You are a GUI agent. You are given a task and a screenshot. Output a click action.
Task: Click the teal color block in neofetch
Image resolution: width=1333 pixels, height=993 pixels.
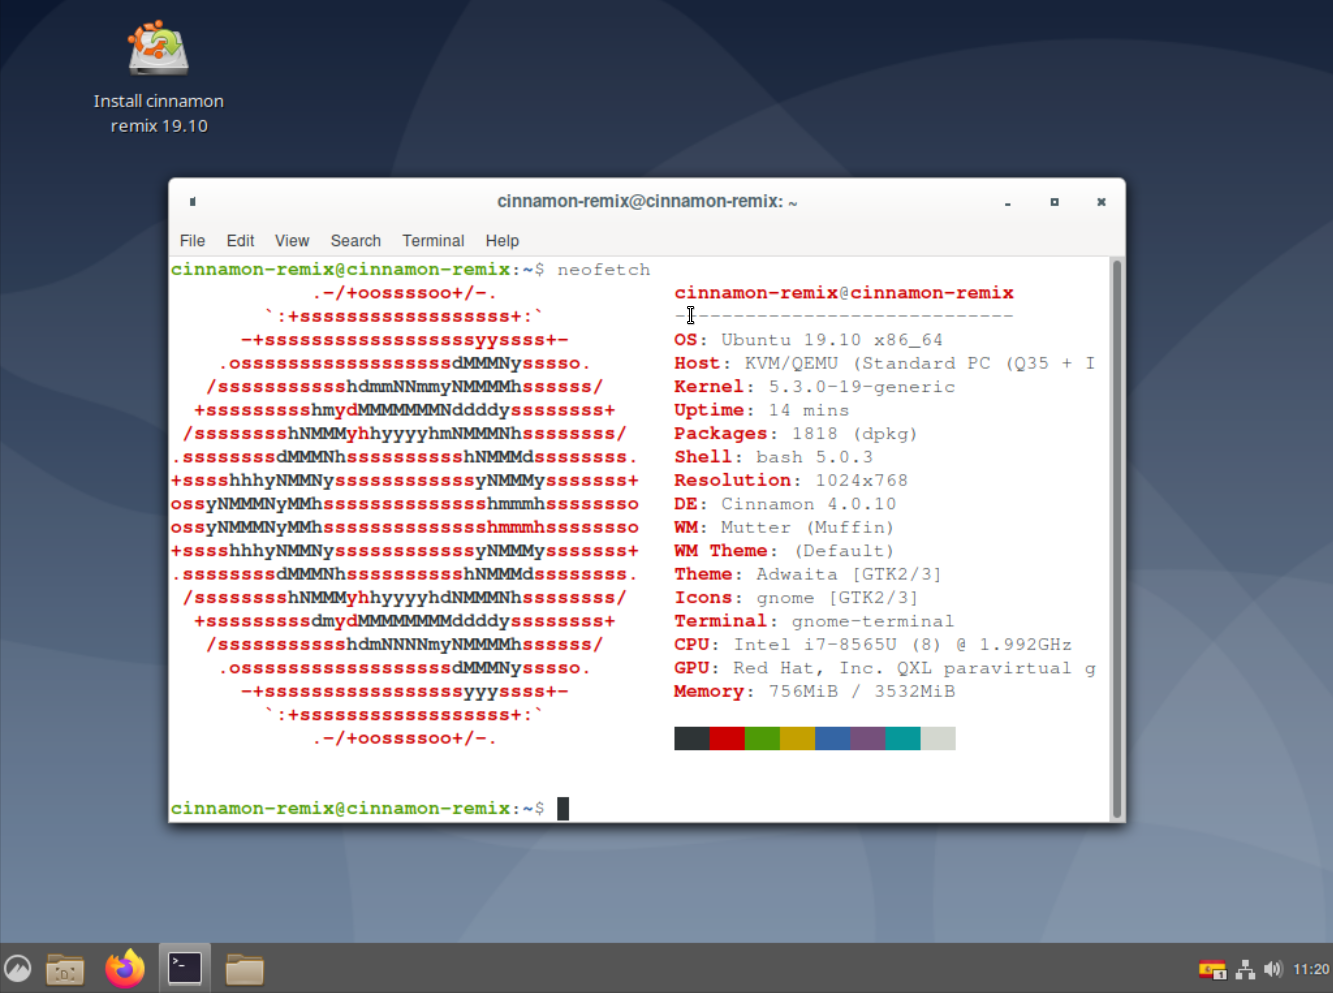pos(902,738)
